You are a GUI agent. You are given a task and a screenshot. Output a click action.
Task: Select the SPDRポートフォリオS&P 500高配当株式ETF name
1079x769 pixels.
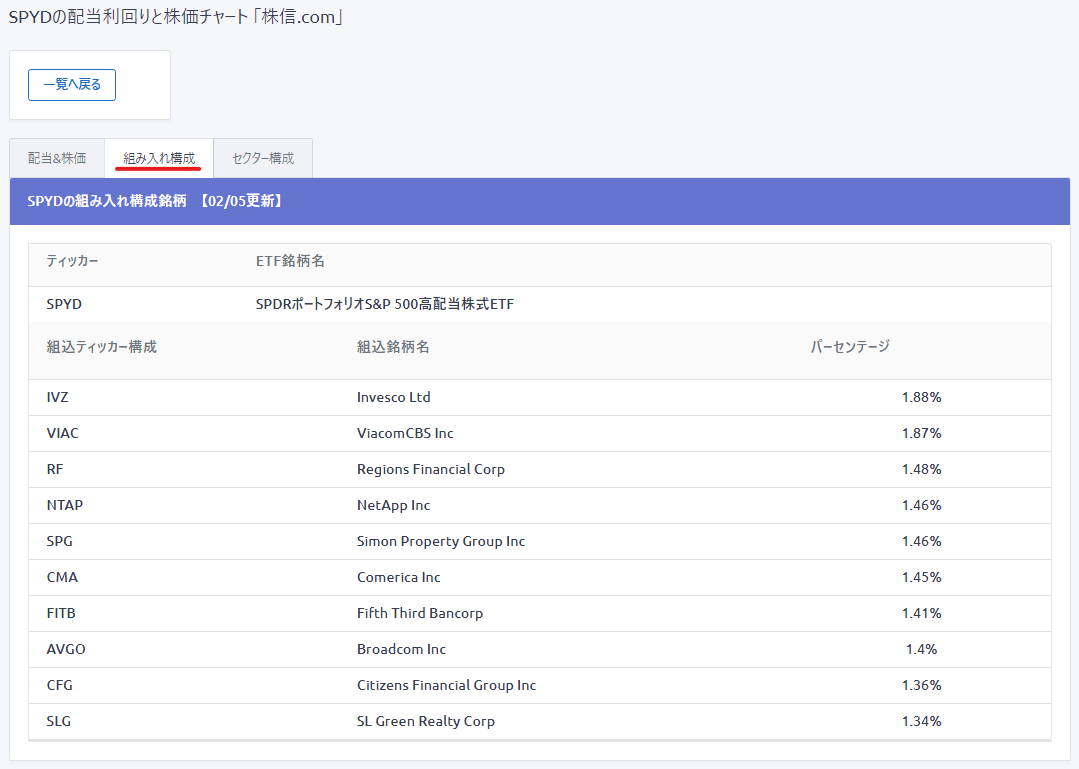385,304
